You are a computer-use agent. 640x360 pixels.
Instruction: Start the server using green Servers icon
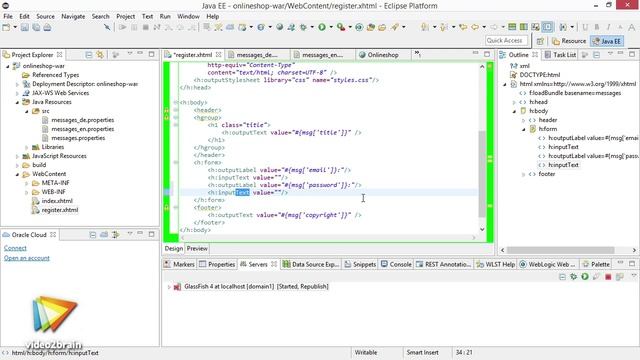[585, 277]
